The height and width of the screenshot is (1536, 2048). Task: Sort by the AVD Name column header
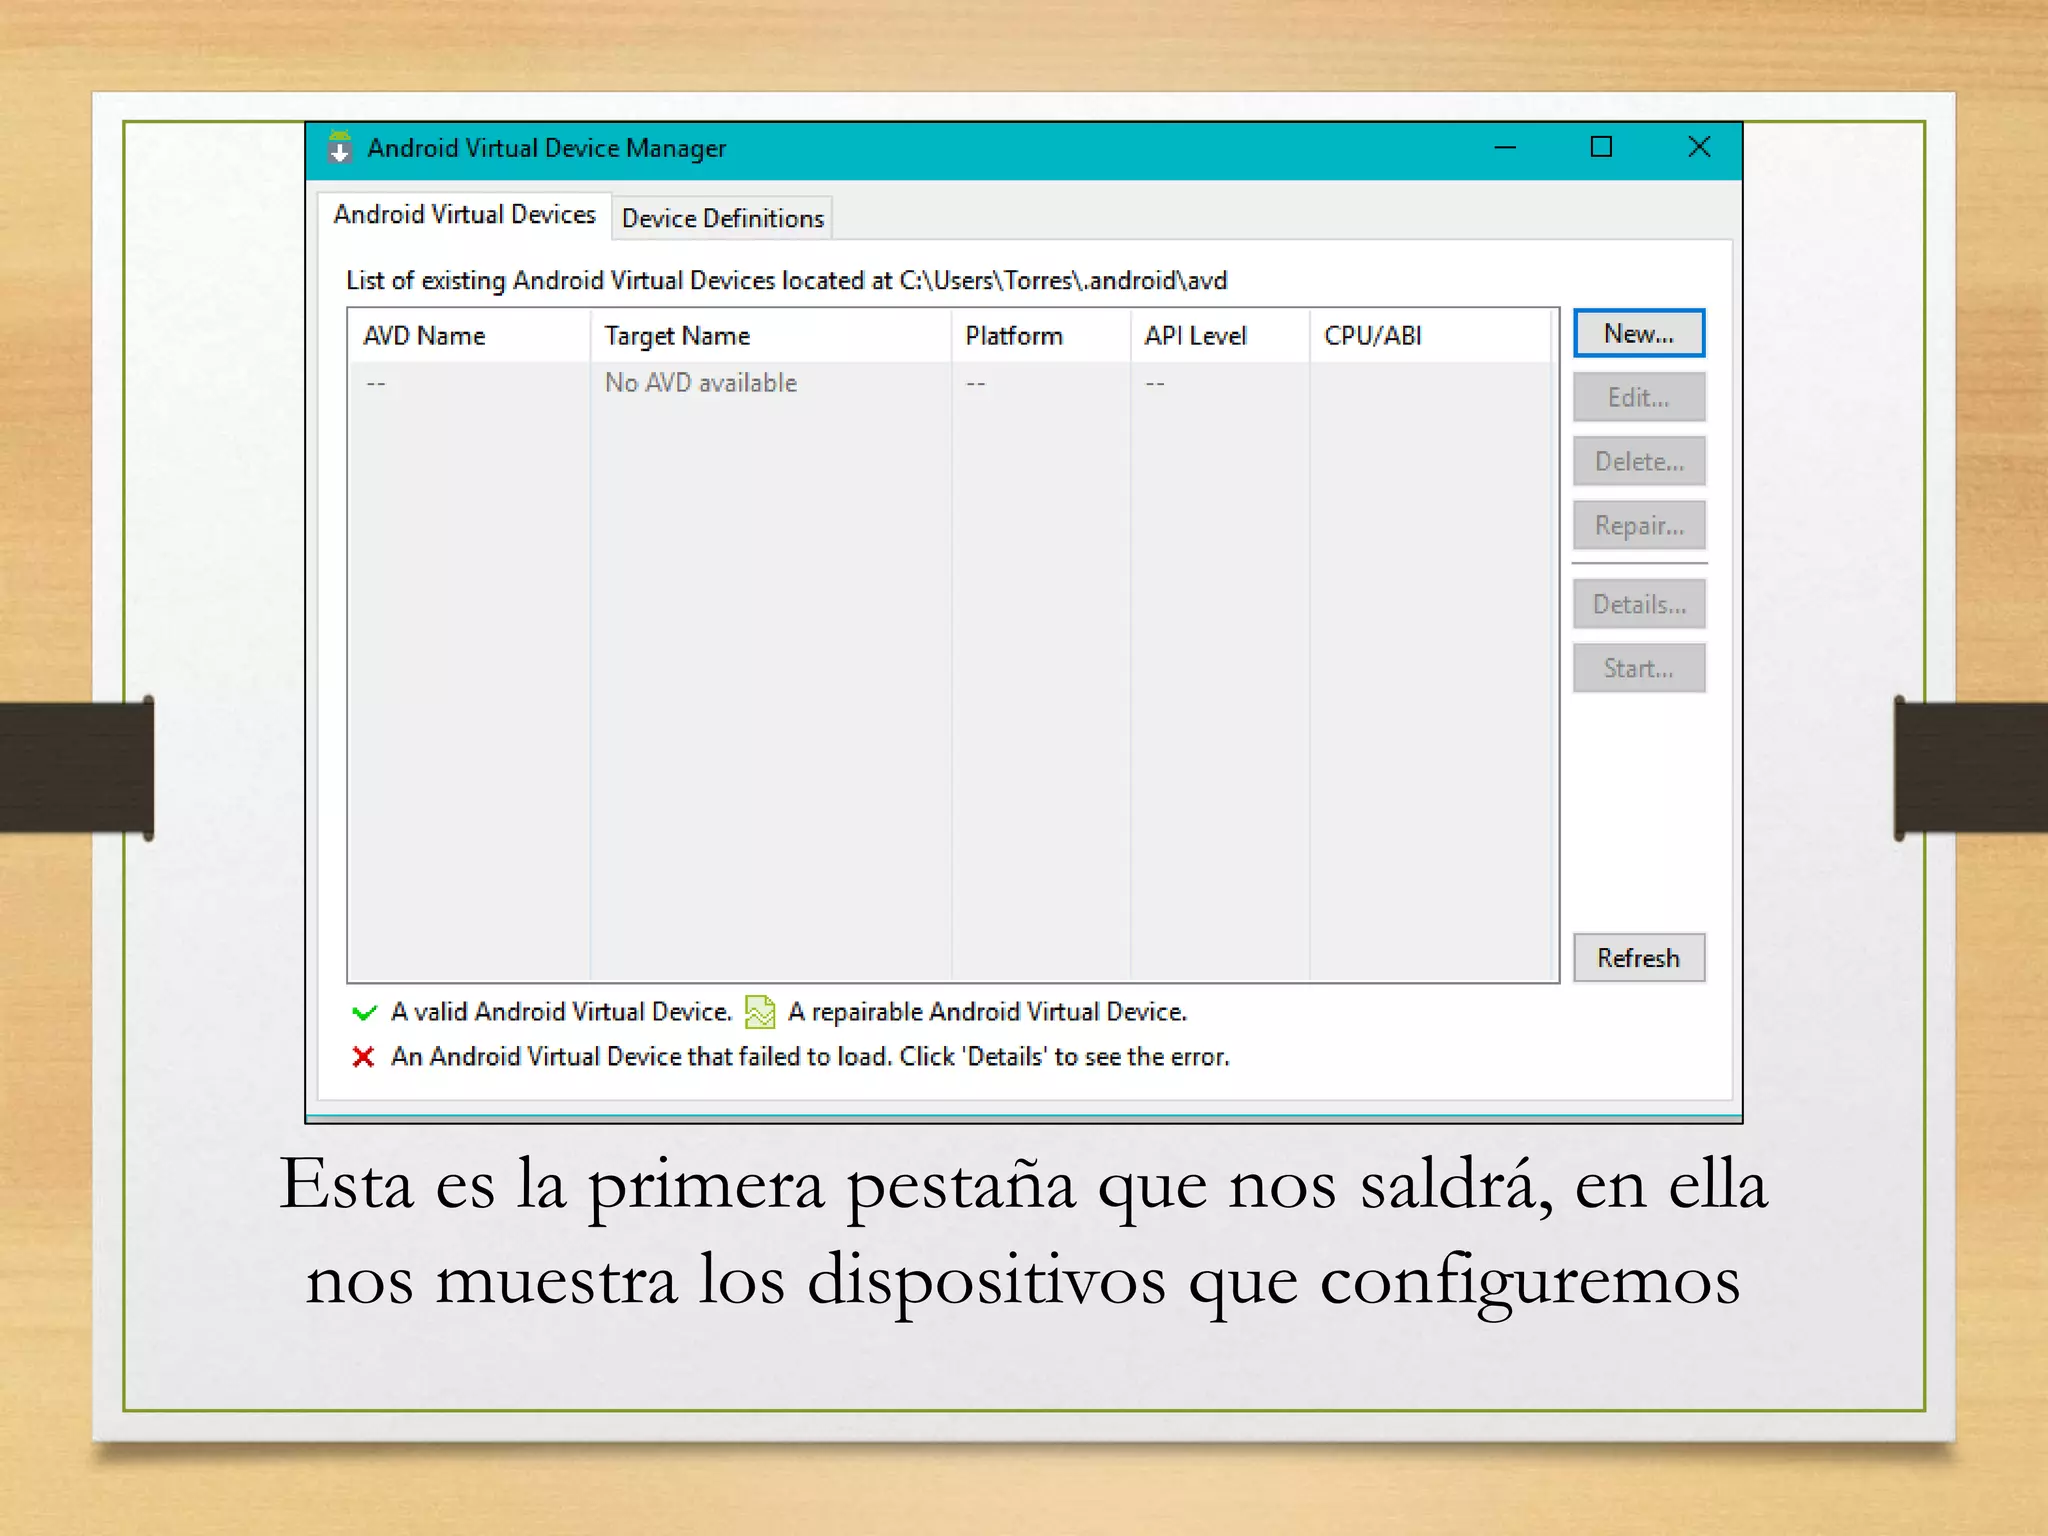(470, 336)
